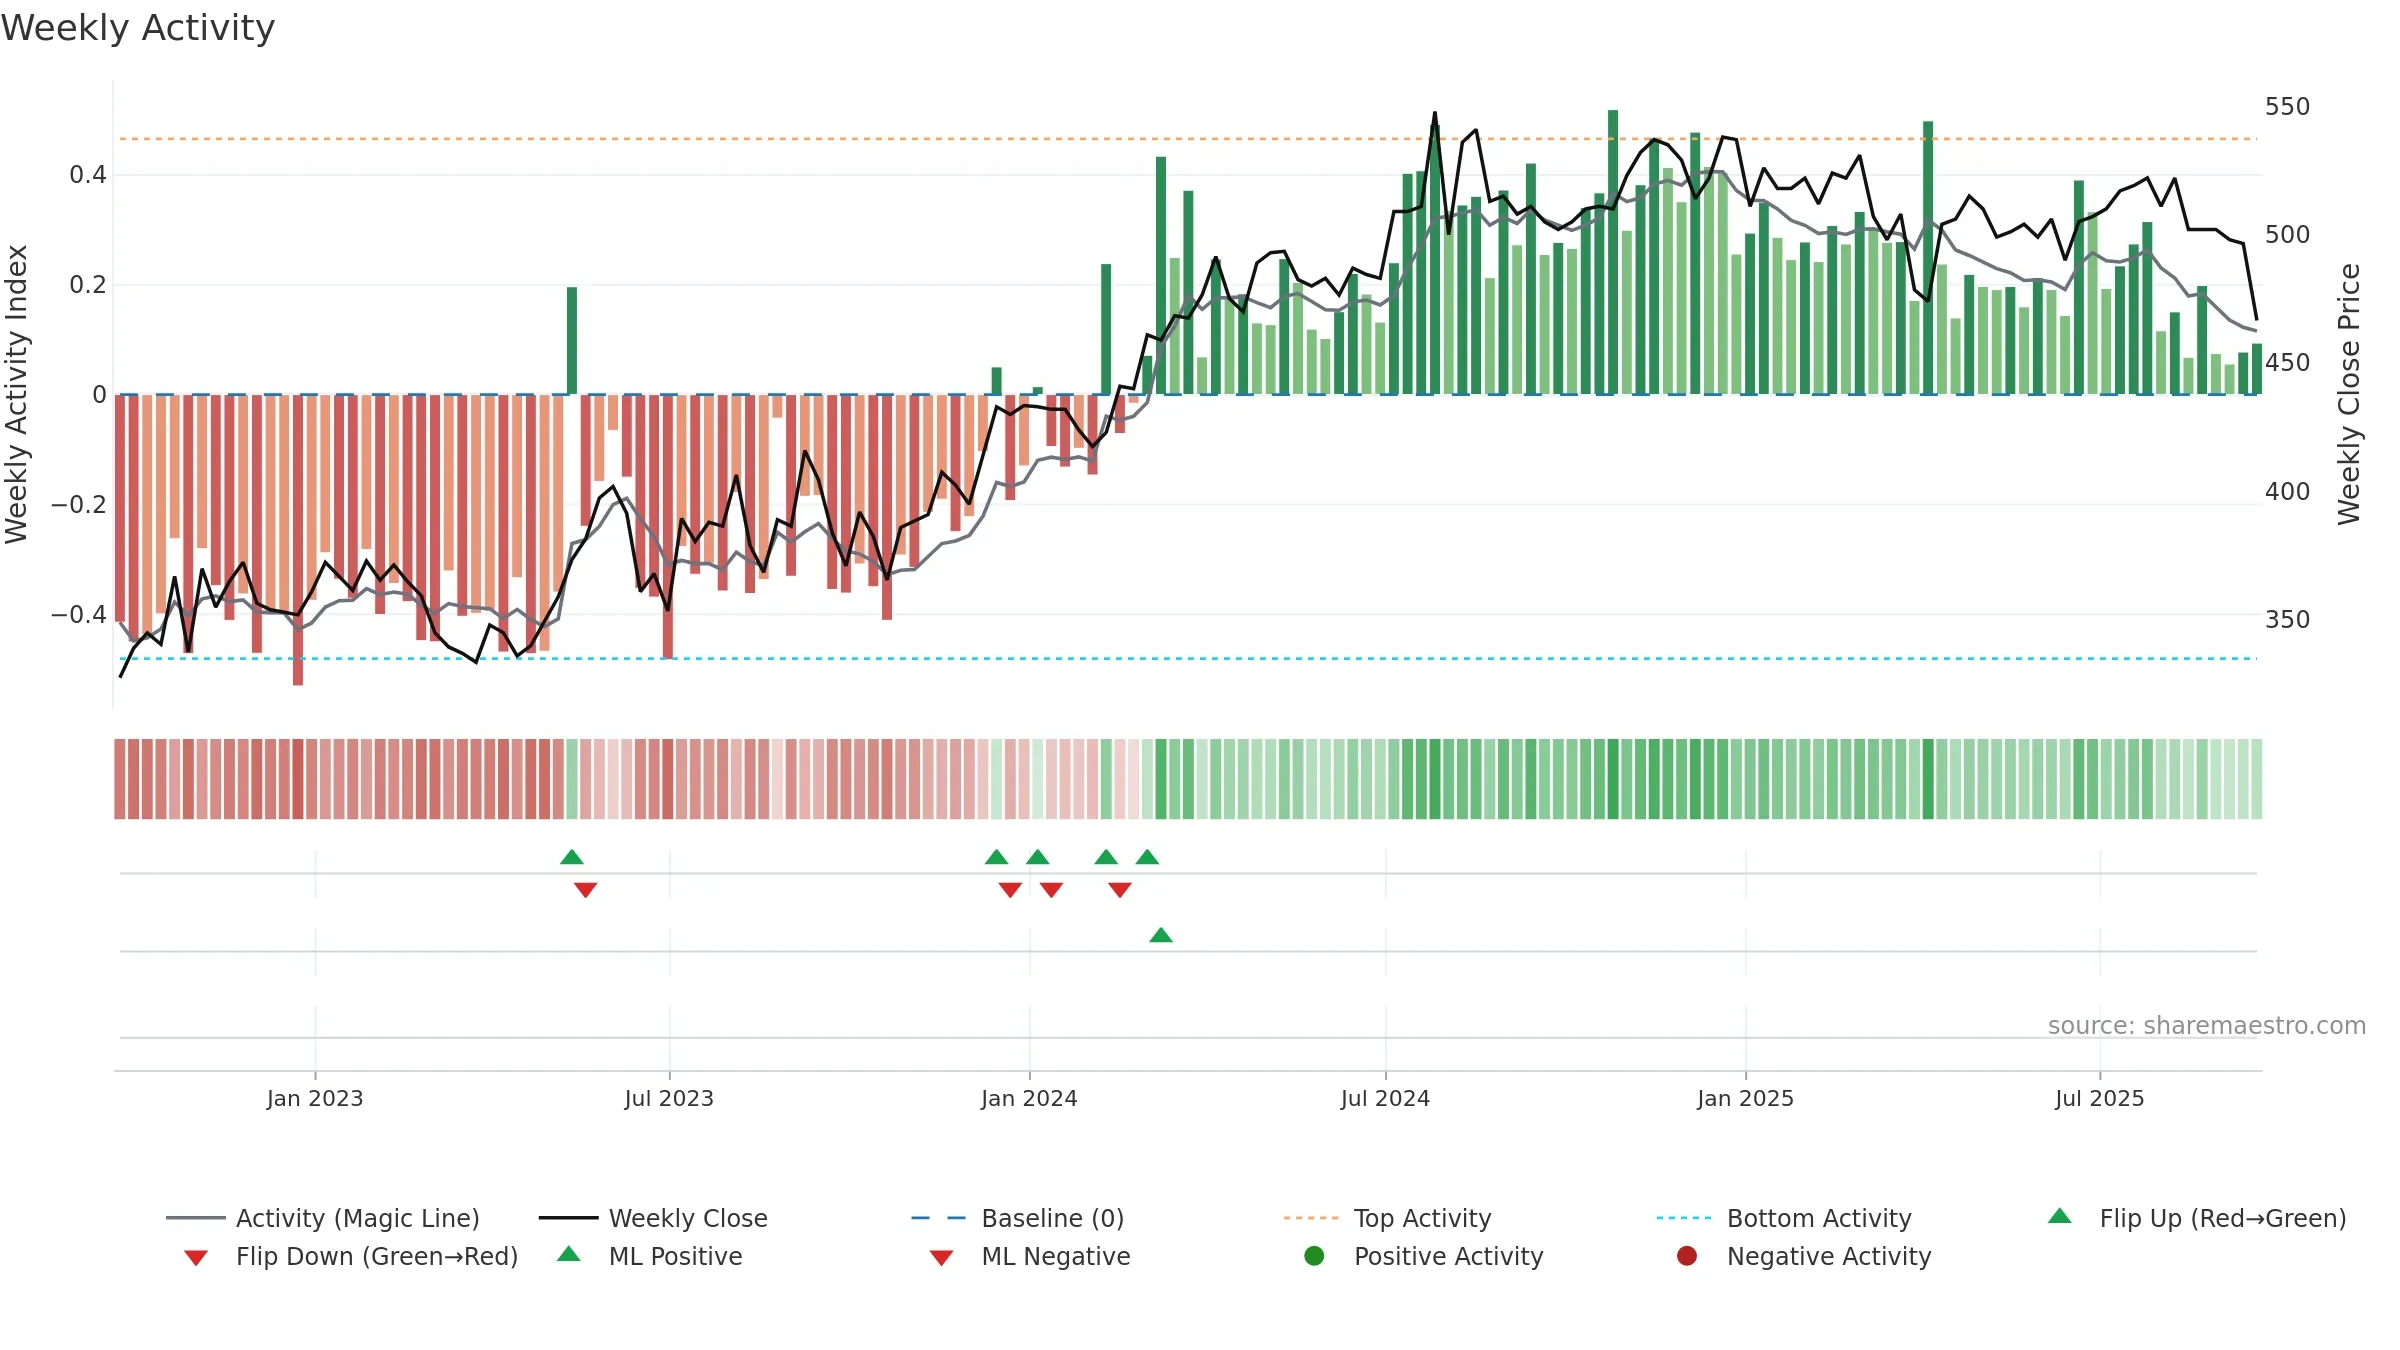This screenshot has width=2400, height=1350.
Task: Click the 350 price axis tick
Action: point(2287,619)
